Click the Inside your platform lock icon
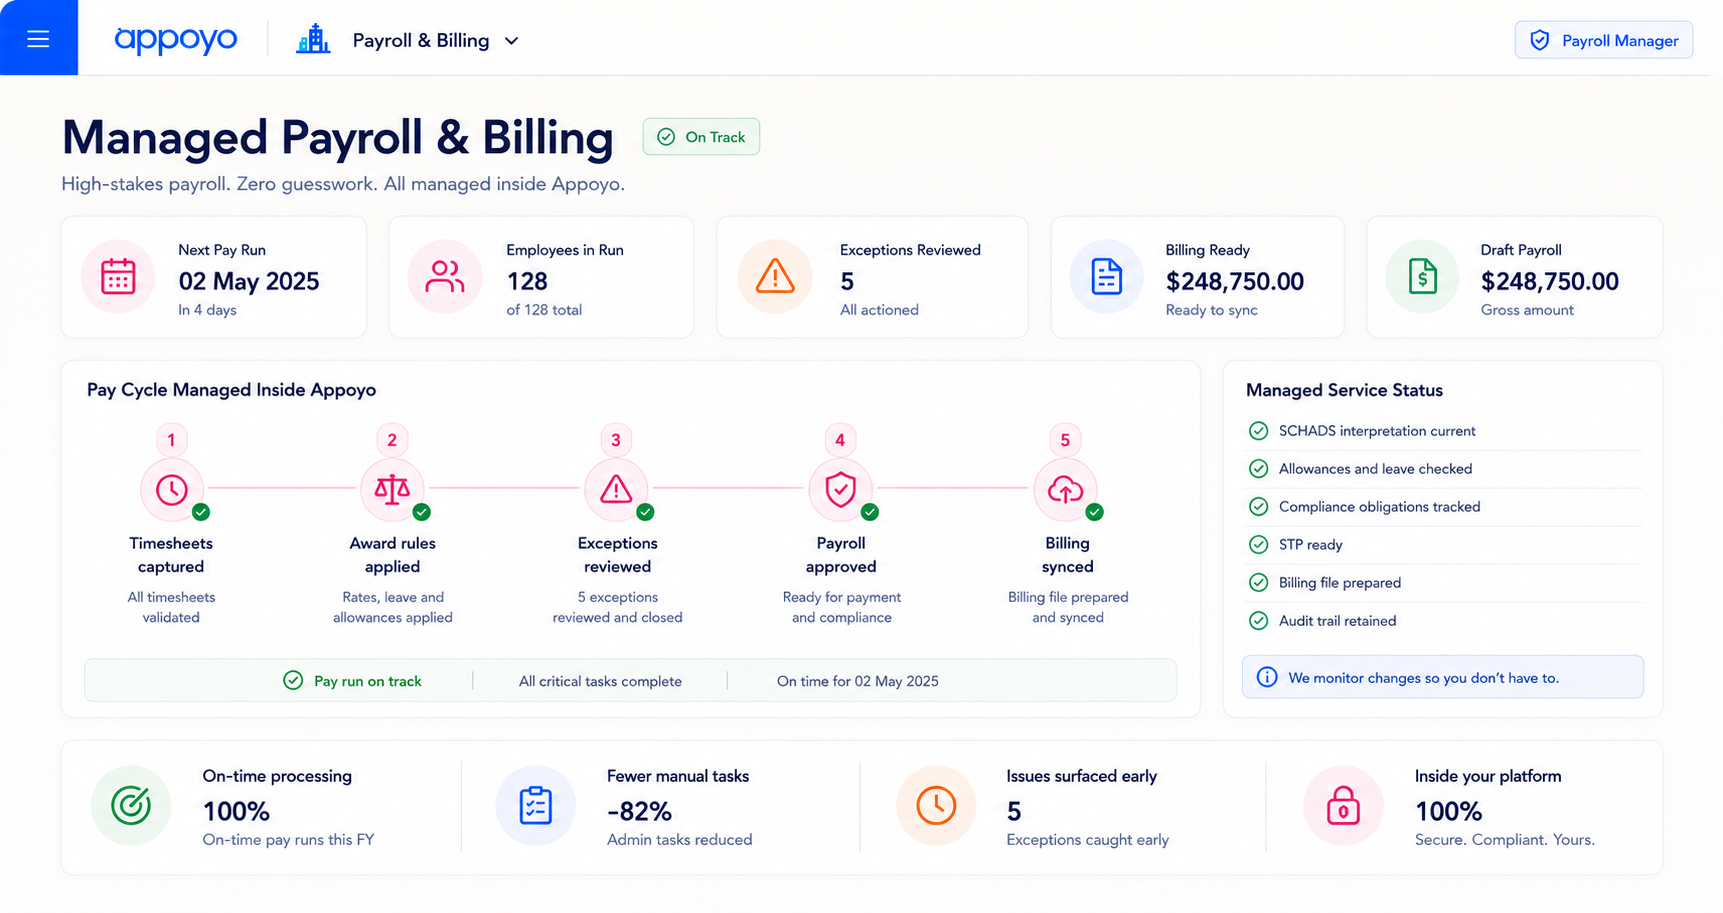The height and width of the screenshot is (913, 1723). click(1343, 805)
